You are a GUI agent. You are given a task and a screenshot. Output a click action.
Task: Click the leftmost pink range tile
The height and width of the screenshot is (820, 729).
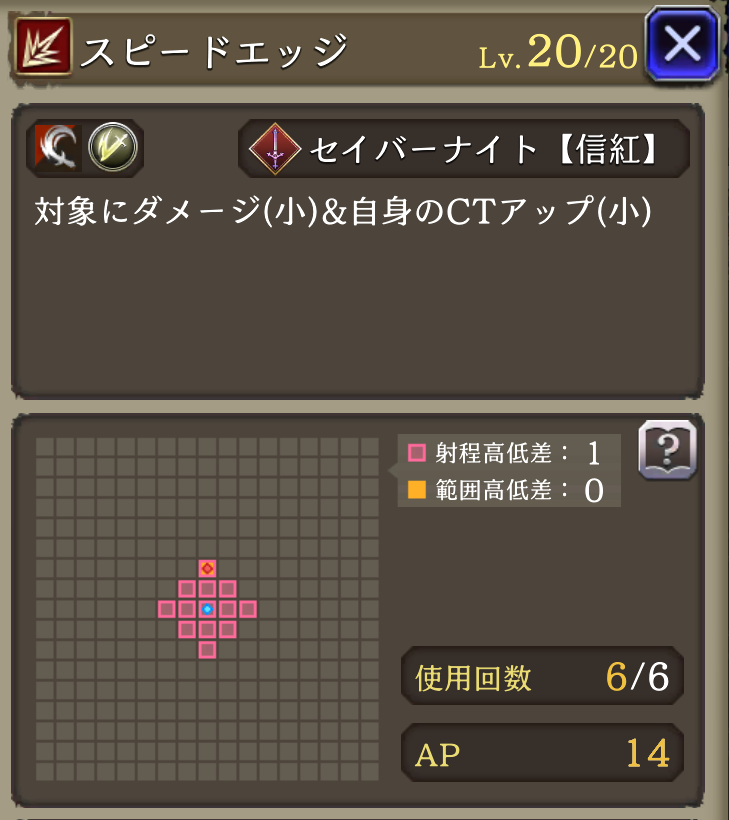(x=167, y=609)
